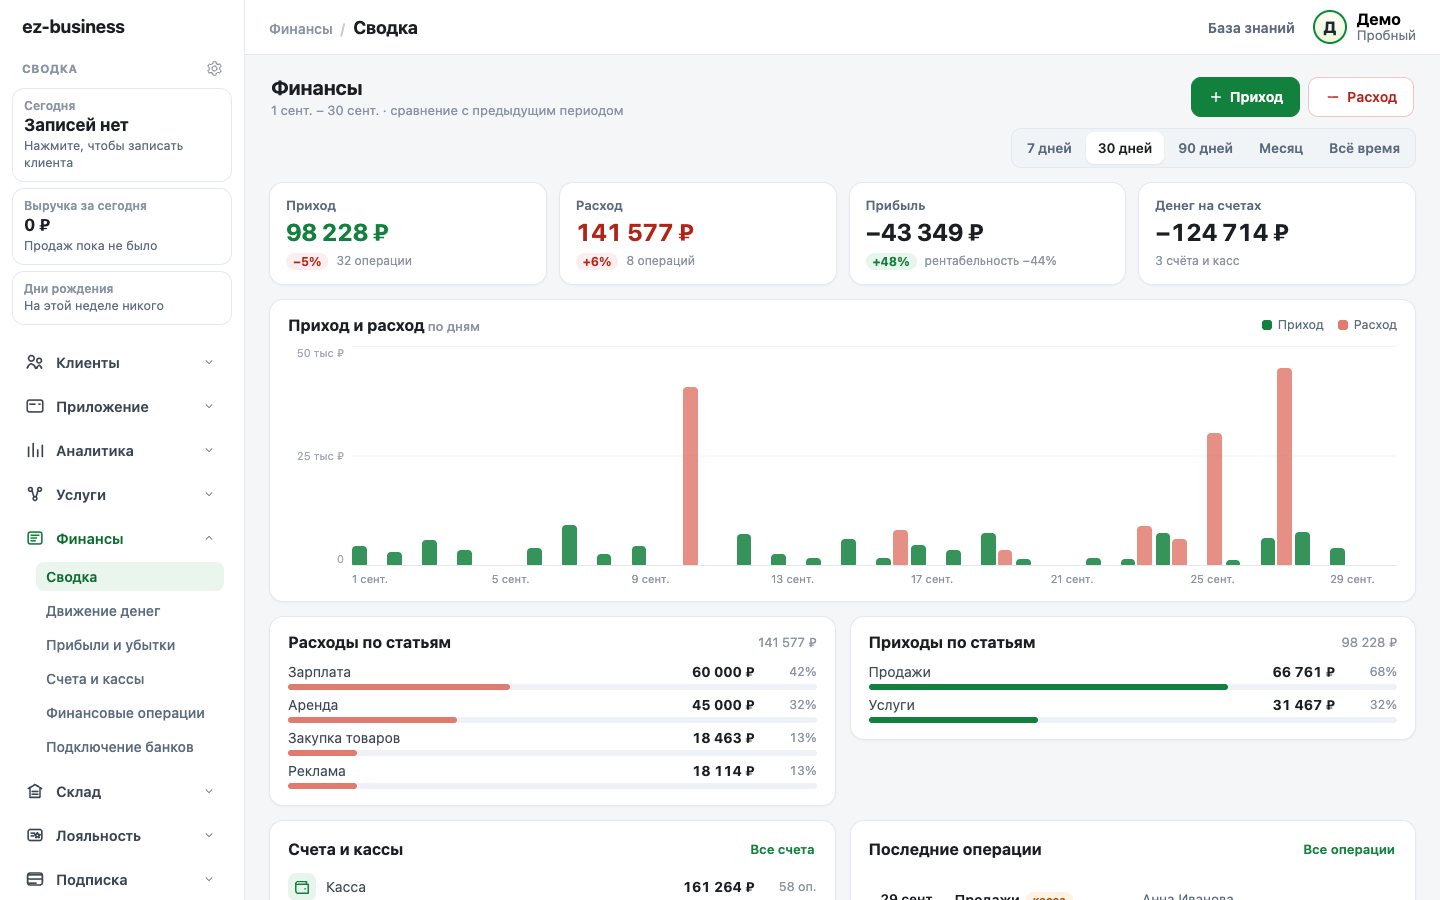Select the Месяц period tab

tap(1281, 148)
